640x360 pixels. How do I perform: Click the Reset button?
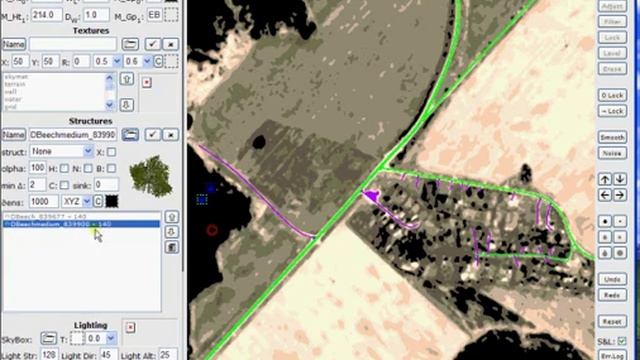point(612,322)
